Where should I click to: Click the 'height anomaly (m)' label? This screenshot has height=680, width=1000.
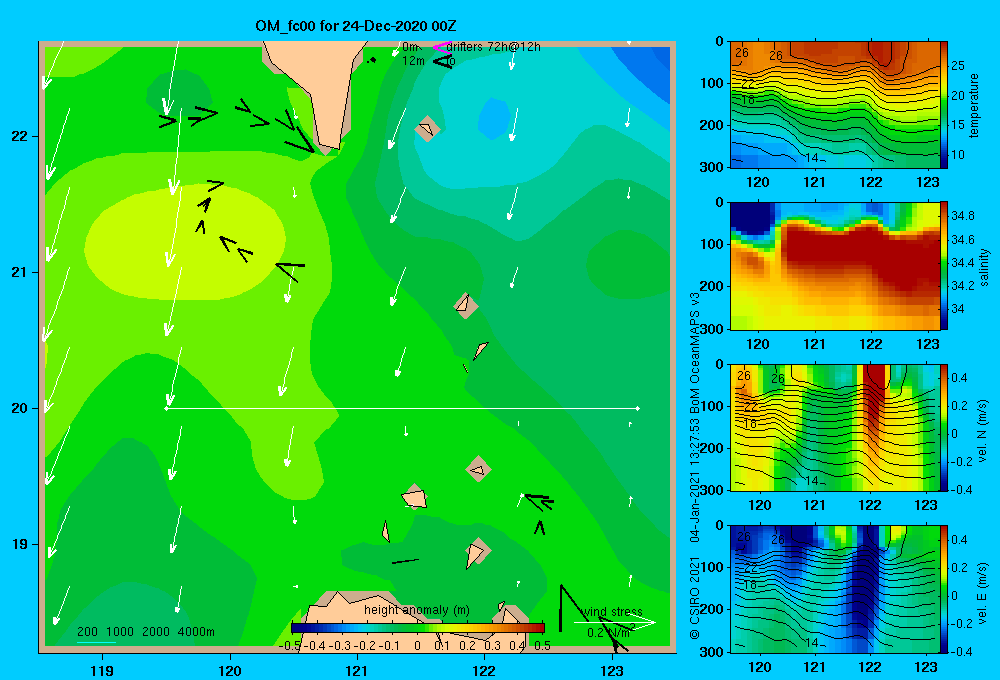[x=416, y=610]
